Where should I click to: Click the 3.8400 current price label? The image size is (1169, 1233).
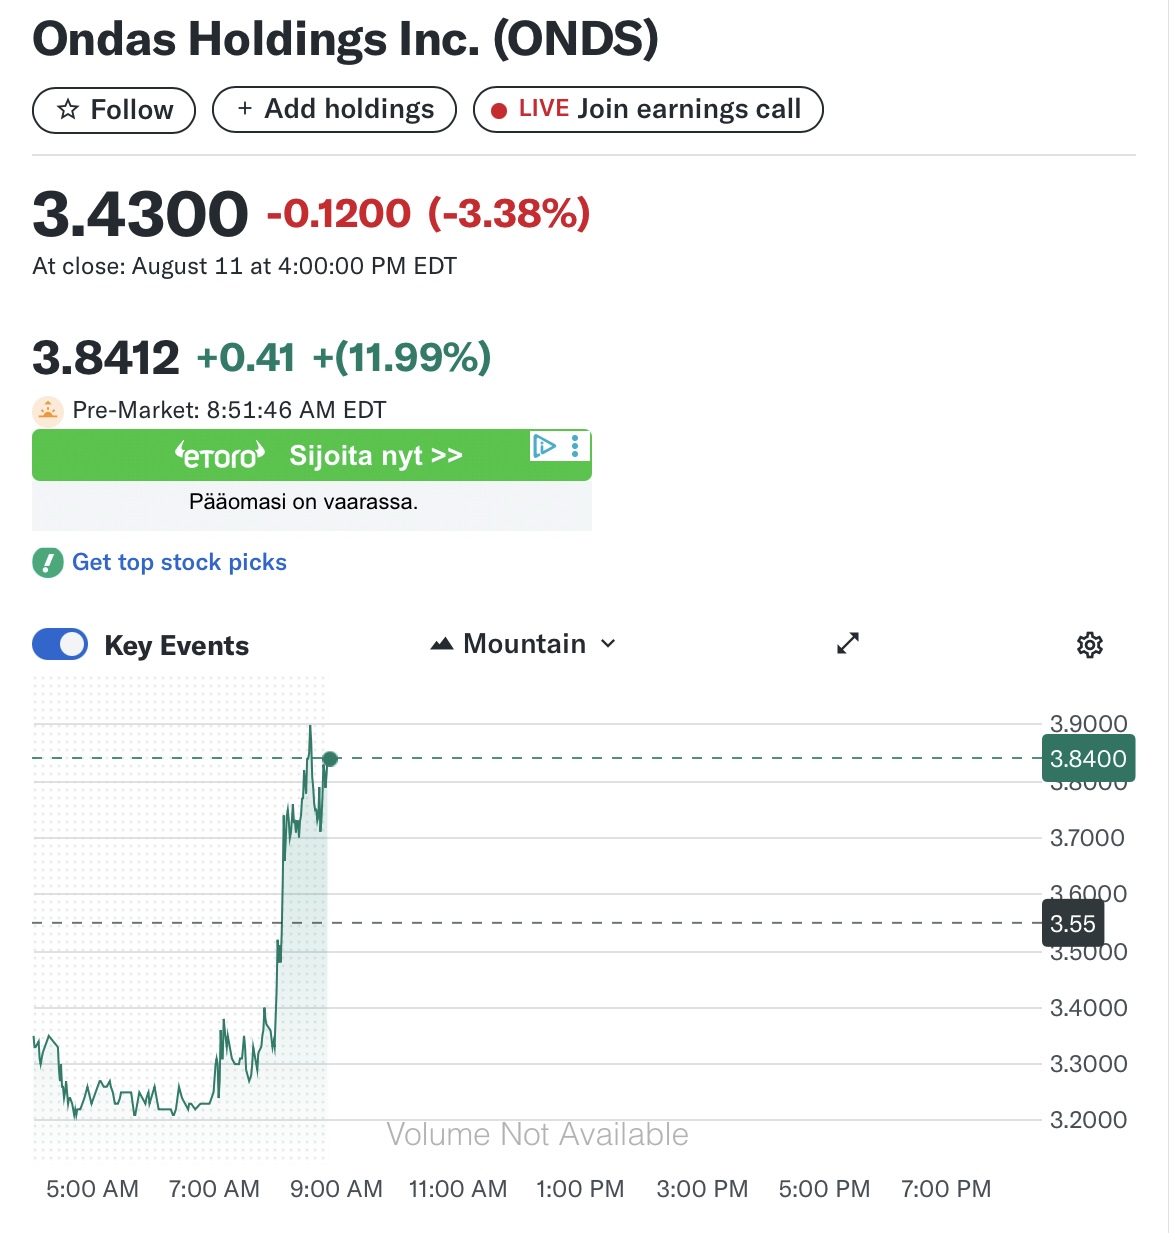click(1088, 759)
